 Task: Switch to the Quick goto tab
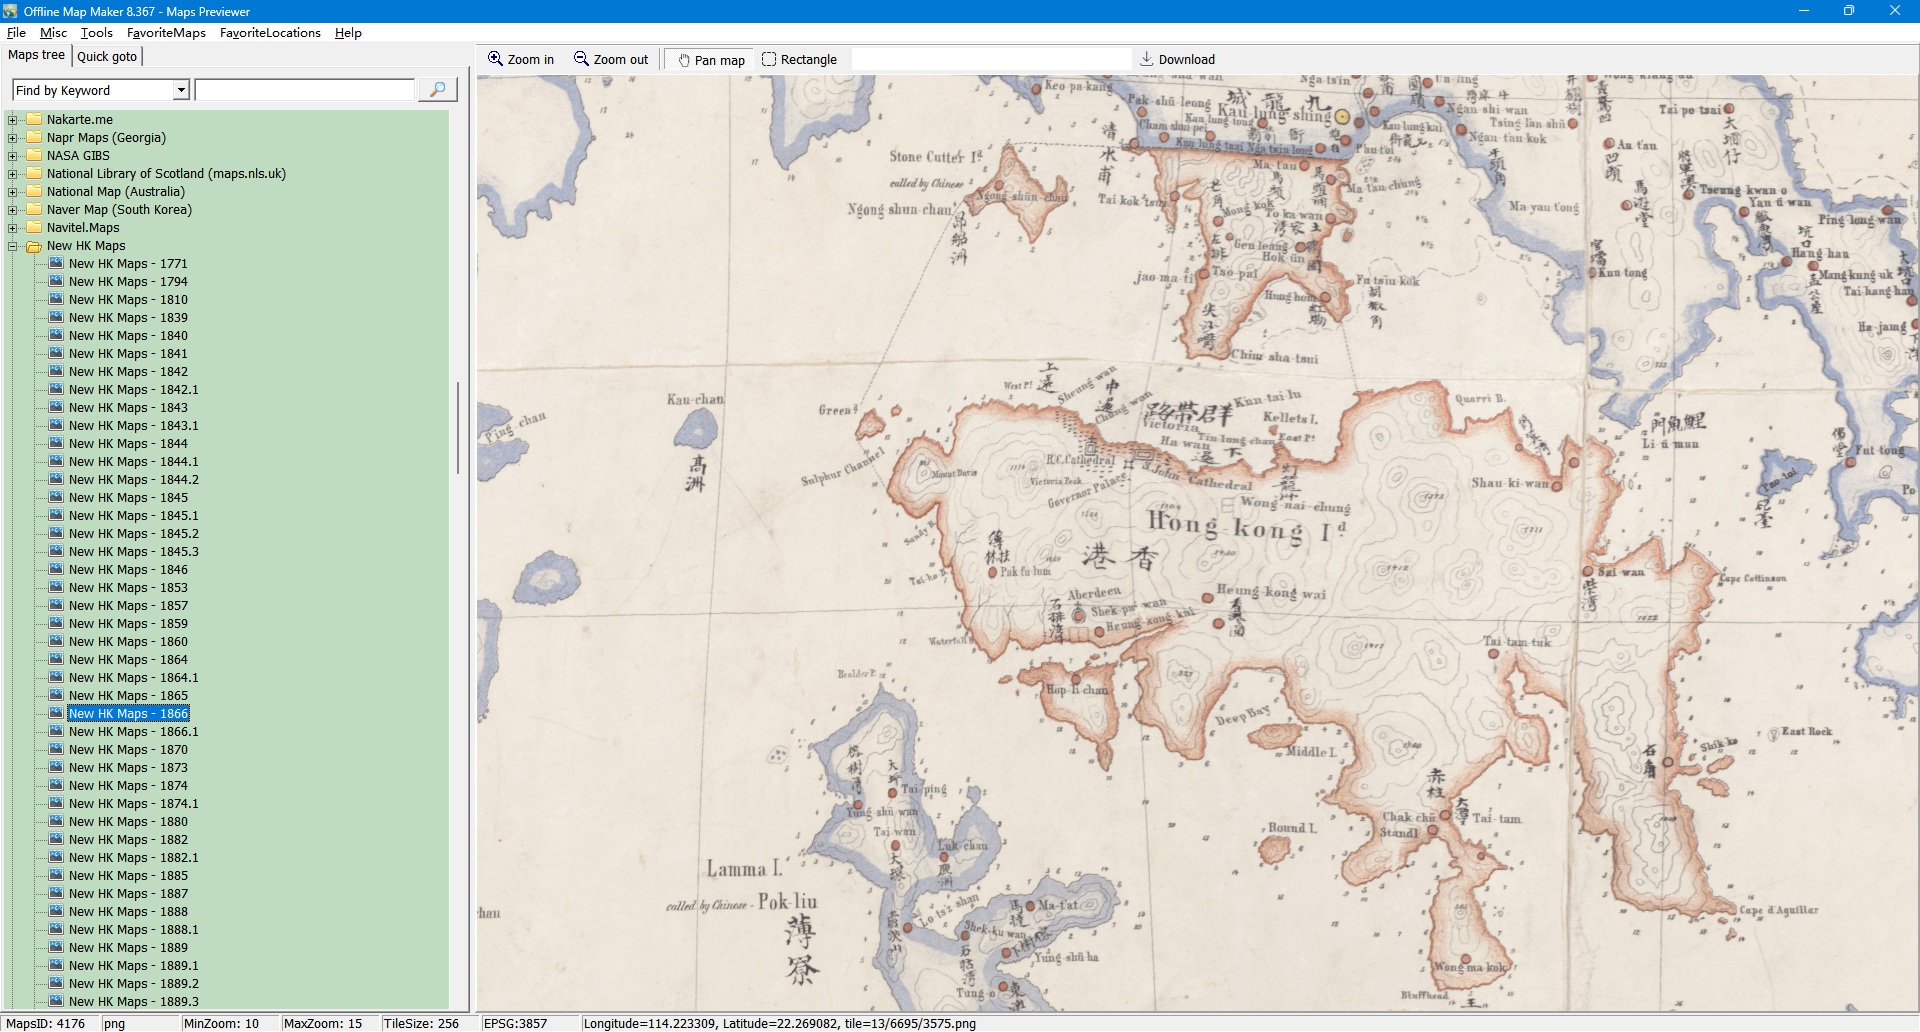point(107,56)
